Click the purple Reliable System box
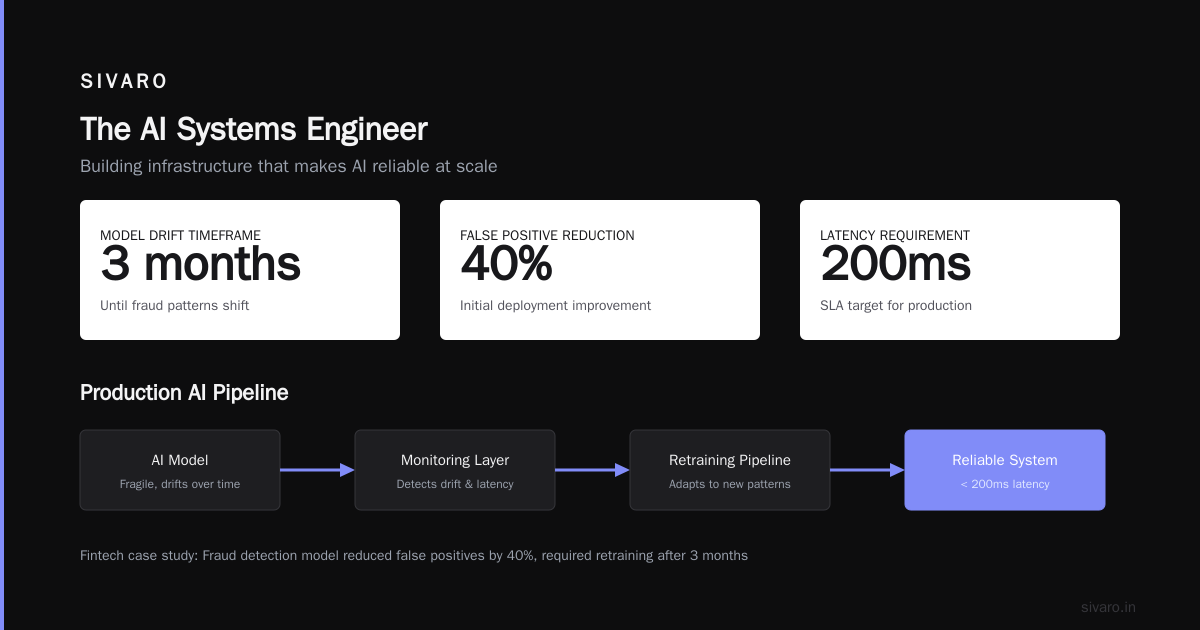Image resolution: width=1200 pixels, height=630 pixels. coord(1005,470)
